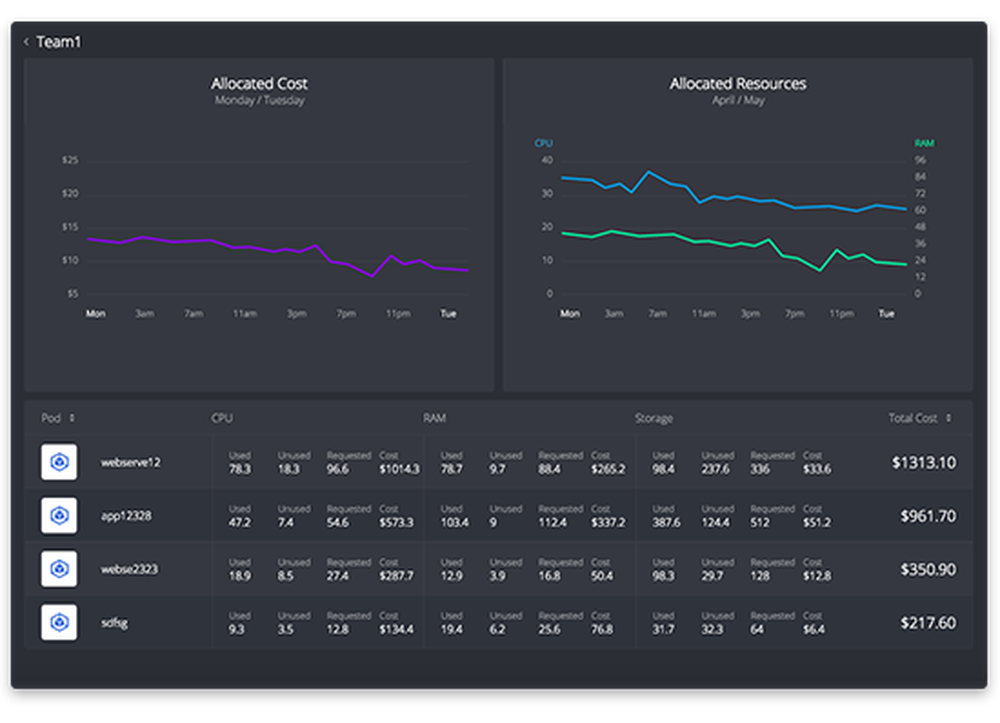The height and width of the screenshot is (723, 1000).
Task: Select webserve12 CPU cost $1014.3
Action: [399, 469]
